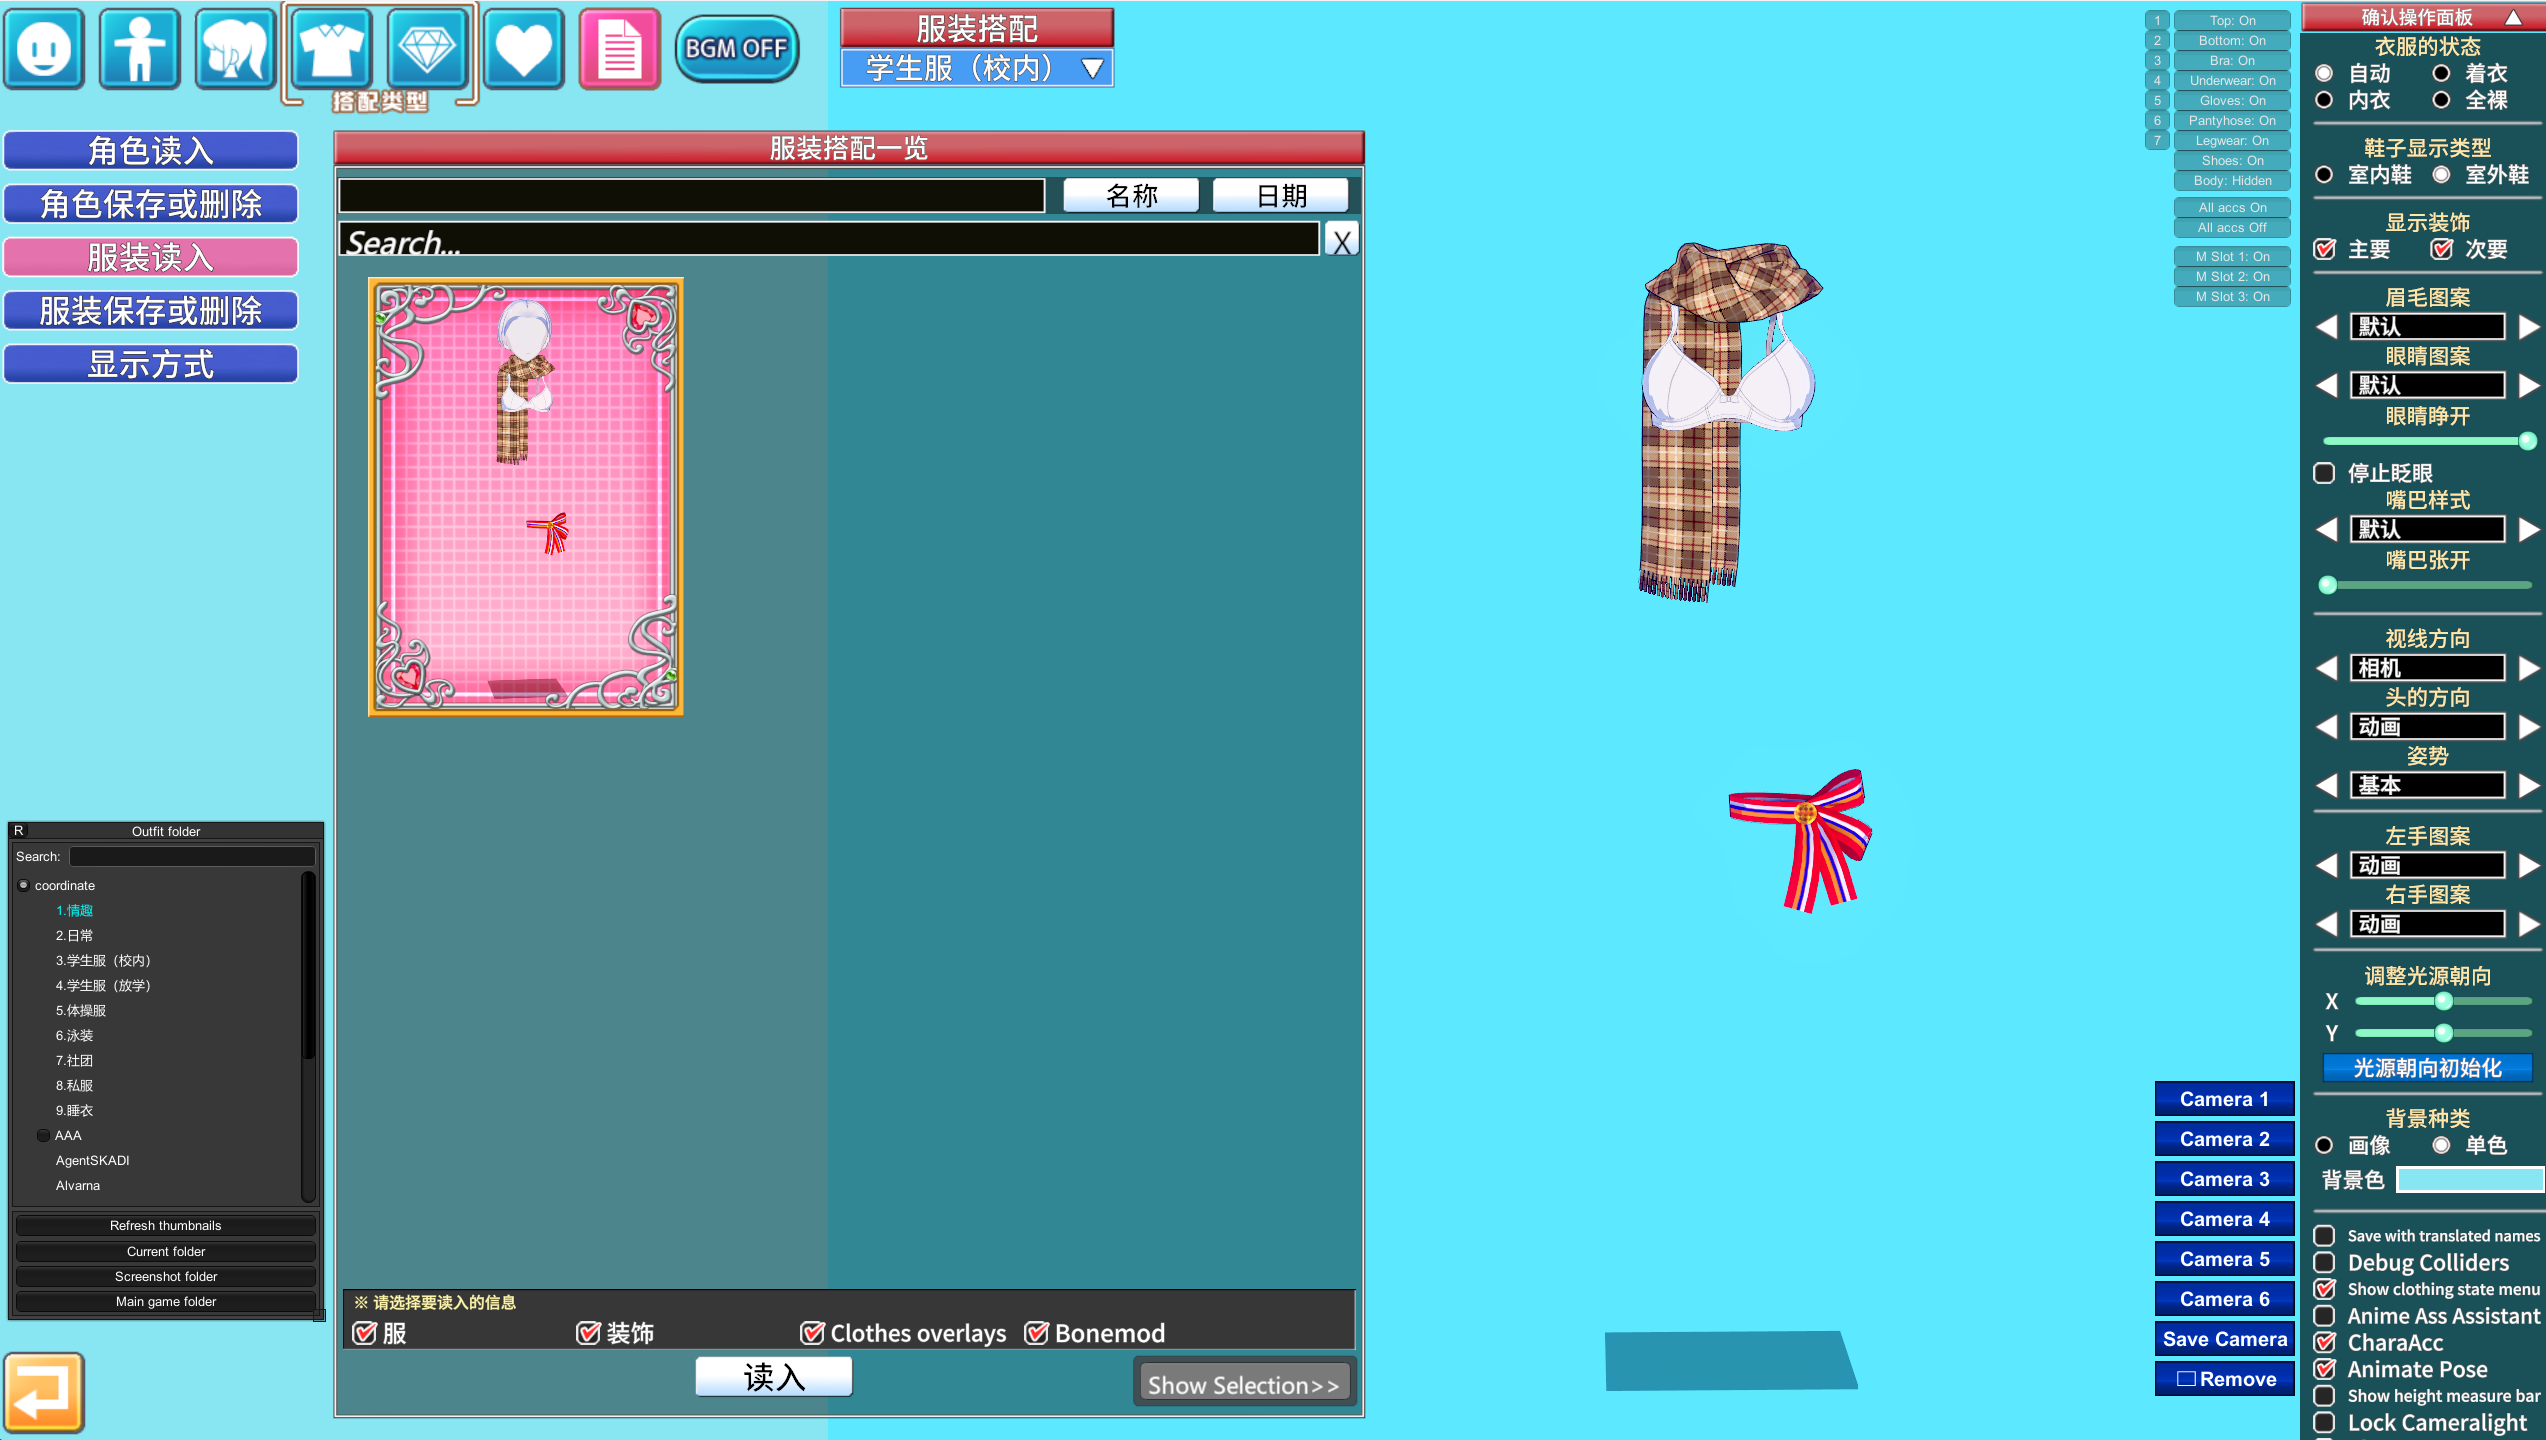Open the clothing shirt icon

pyautogui.click(x=331, y=49)
